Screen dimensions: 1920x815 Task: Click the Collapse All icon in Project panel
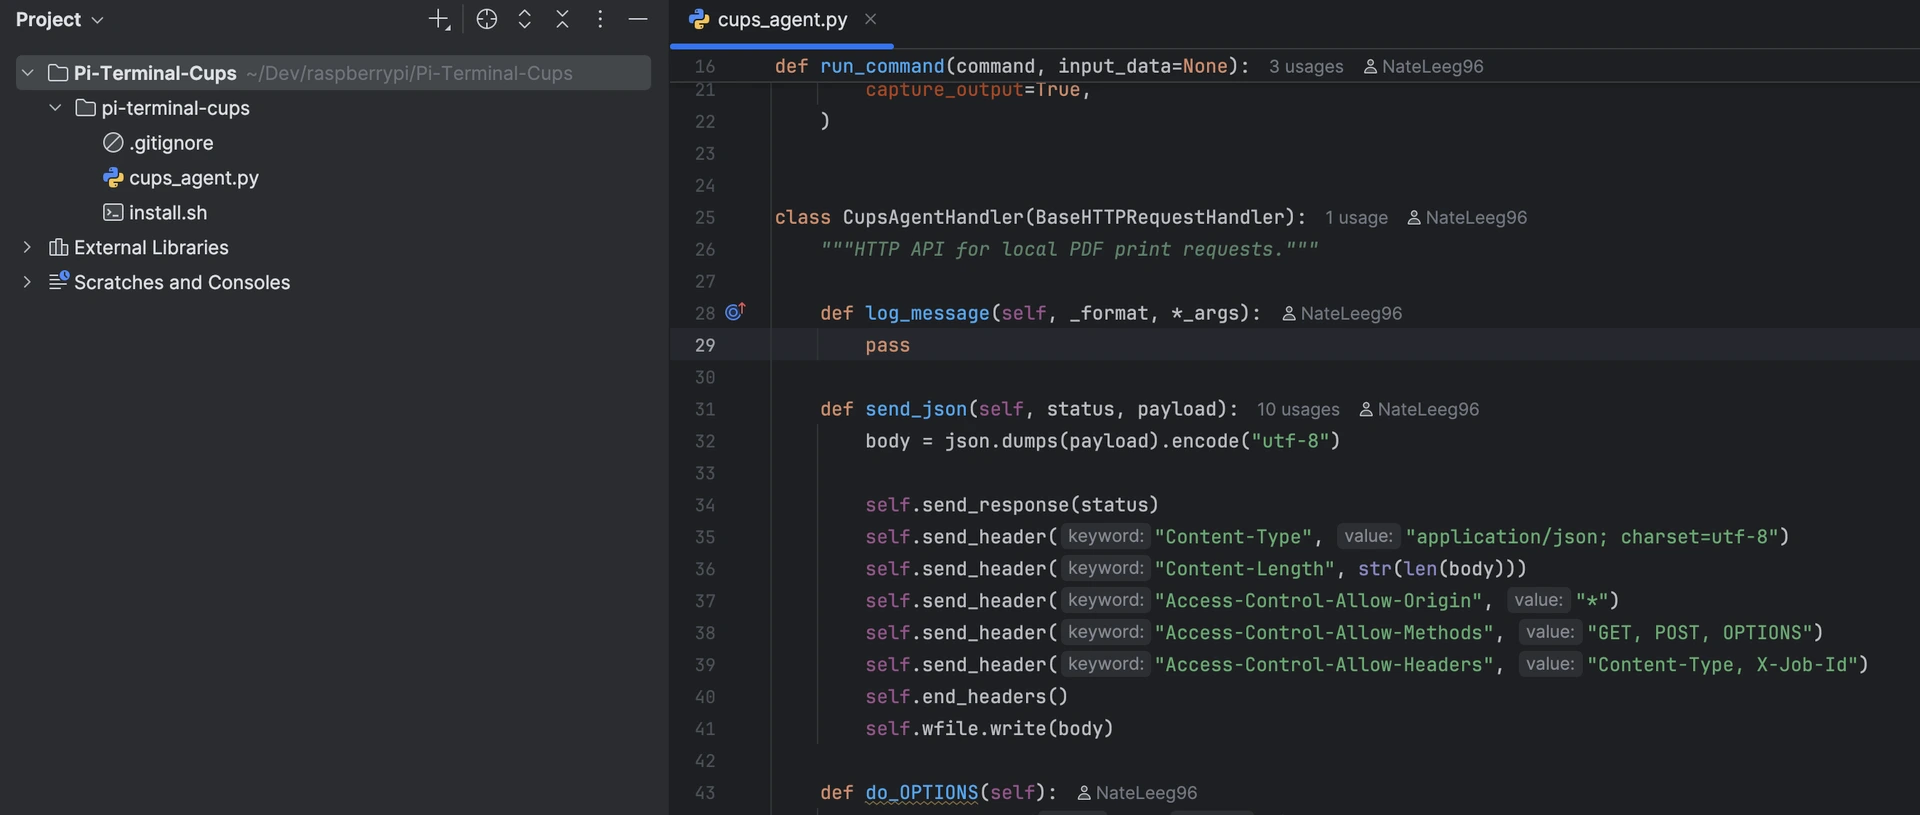[562, 20]
